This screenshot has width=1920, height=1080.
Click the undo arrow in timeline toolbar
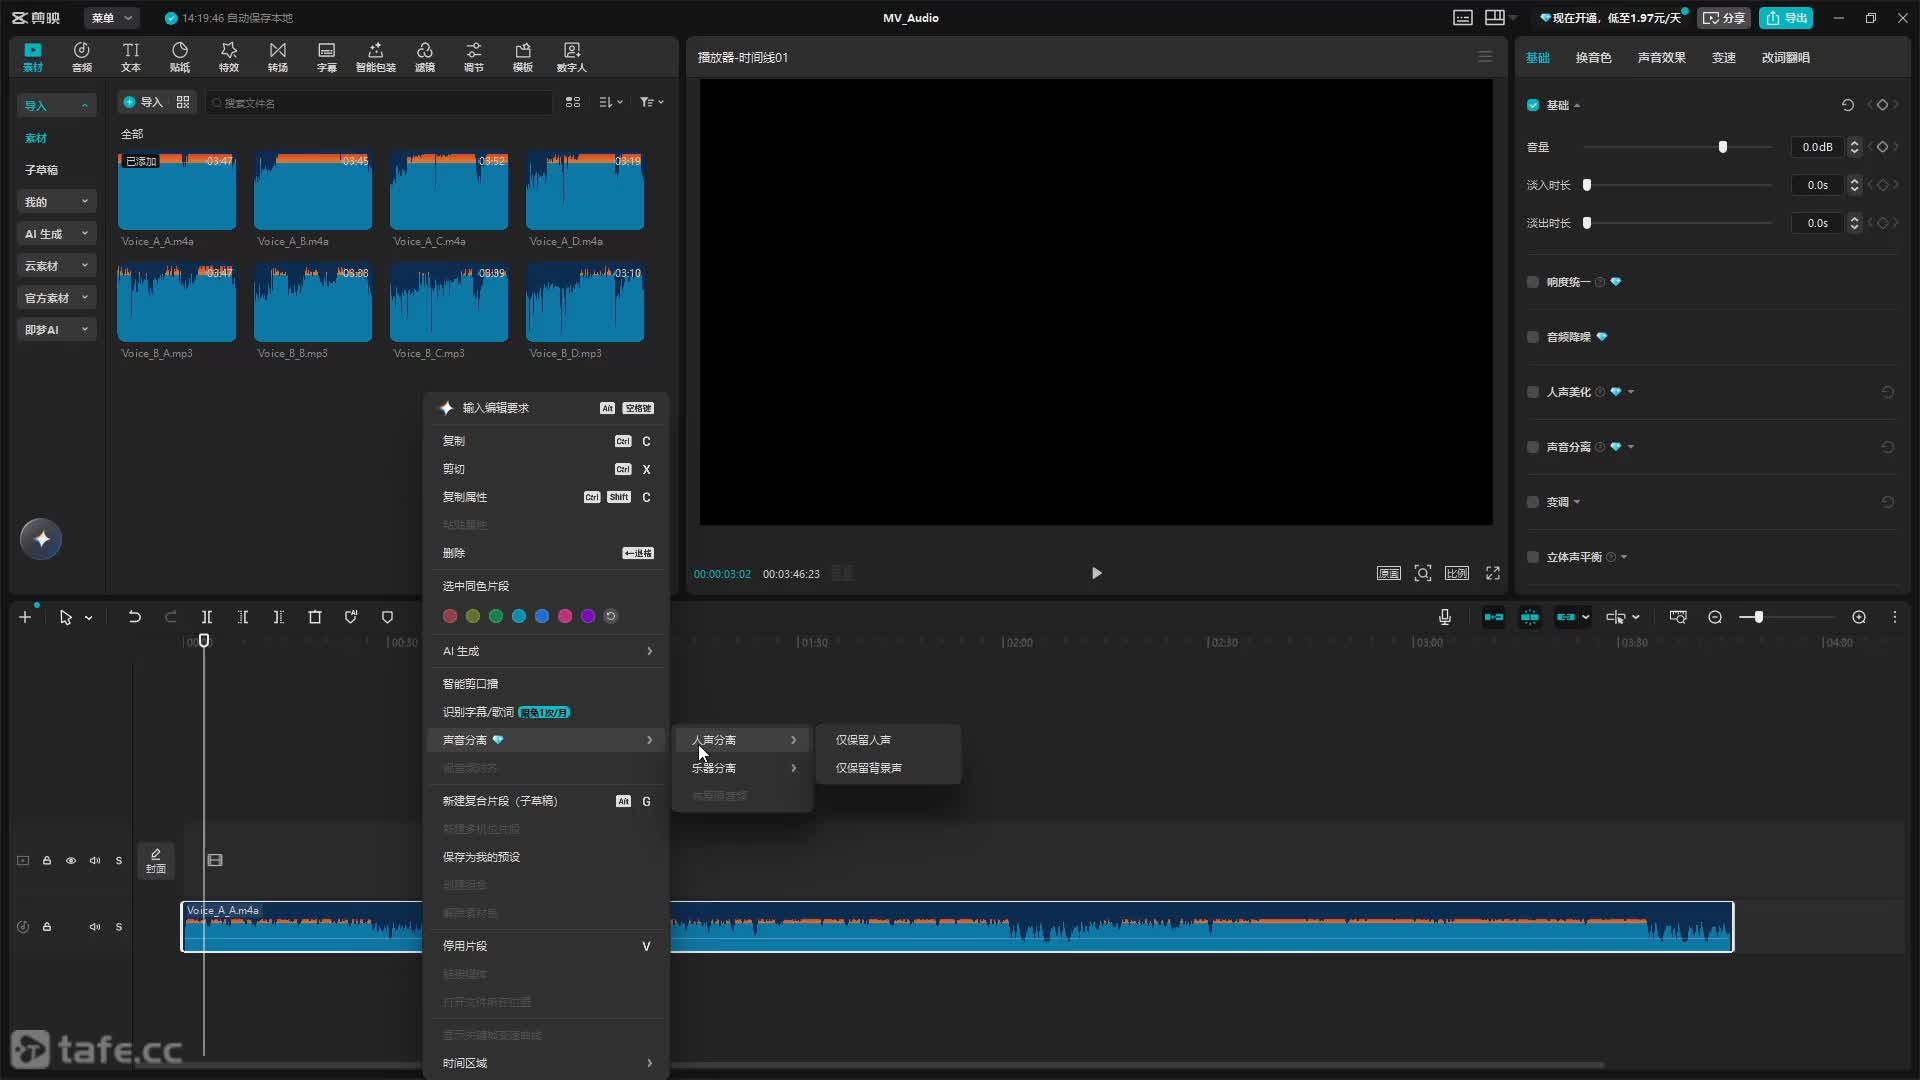(135, 617)
